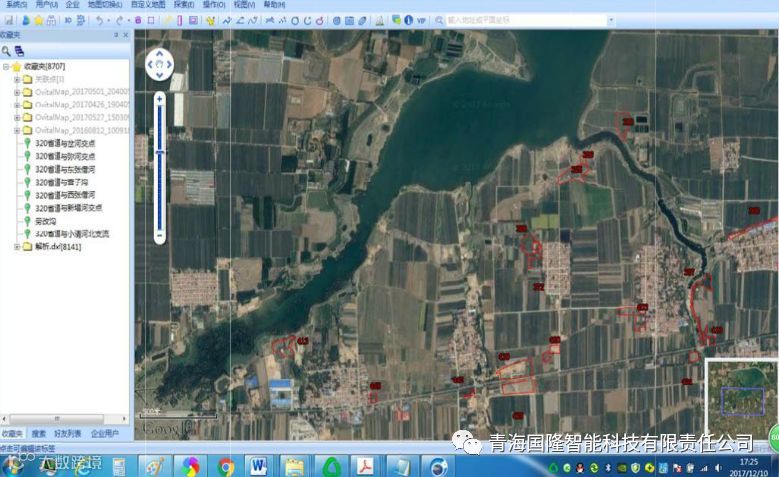Open the user account icon in toolbar

pyautogui.click(x=26, y=20)
